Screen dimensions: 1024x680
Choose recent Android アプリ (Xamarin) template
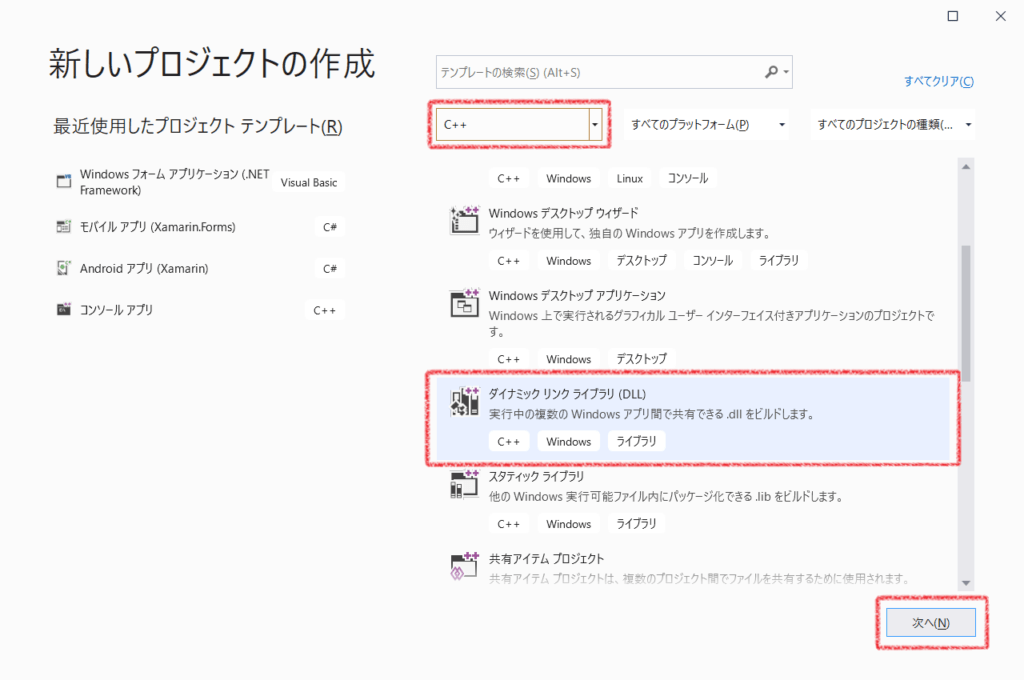click(x=199, y=268)
